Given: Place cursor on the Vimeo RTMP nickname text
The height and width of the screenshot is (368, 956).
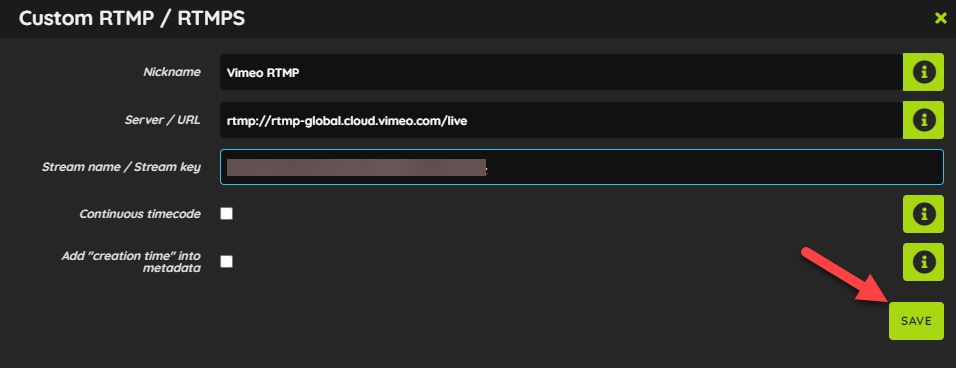Looking at the screenshot, I should point(263,73).
